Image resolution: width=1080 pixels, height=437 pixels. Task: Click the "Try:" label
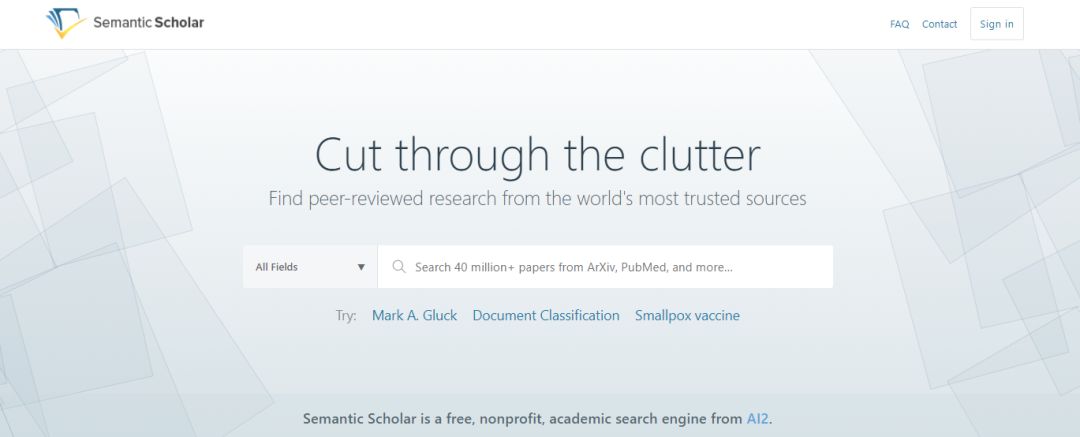(x=346, y=316)
